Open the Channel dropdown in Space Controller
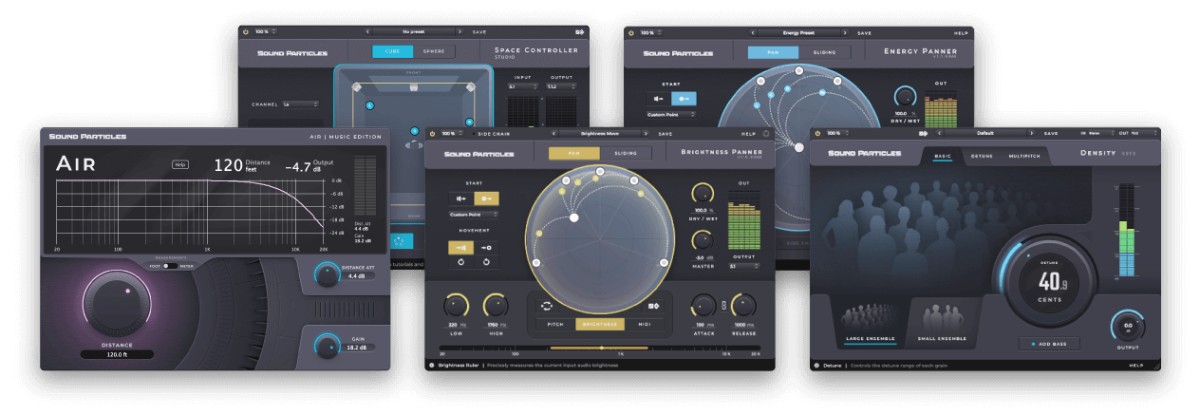This screenshot has width=1200, height=415. pyautogui.click(x=300, y=103)
